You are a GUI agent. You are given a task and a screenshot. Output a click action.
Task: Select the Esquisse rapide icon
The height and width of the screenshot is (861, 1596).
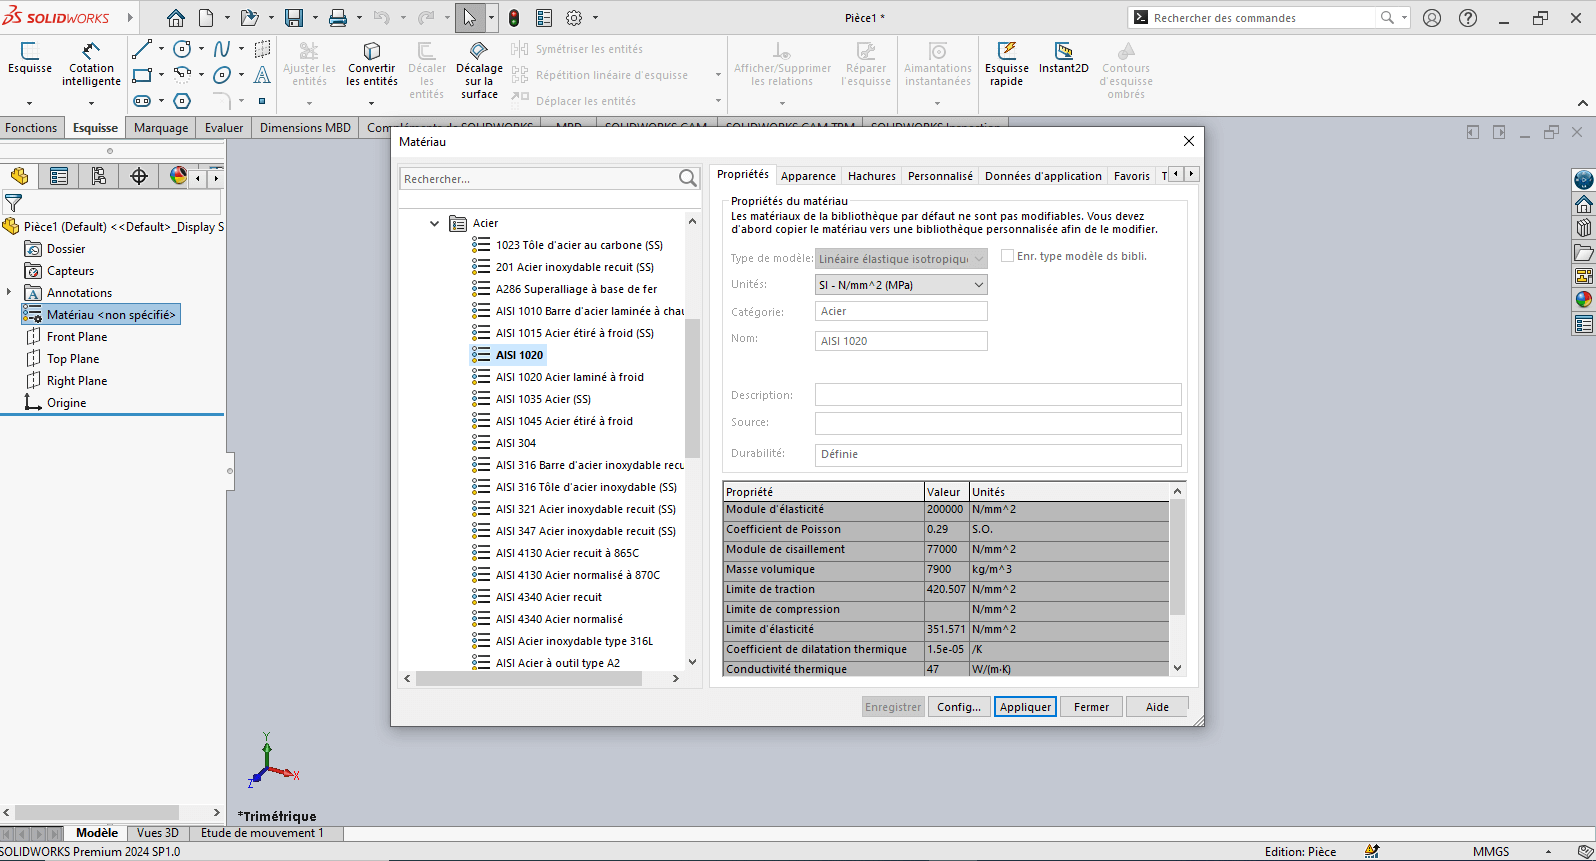point(1006,64)
